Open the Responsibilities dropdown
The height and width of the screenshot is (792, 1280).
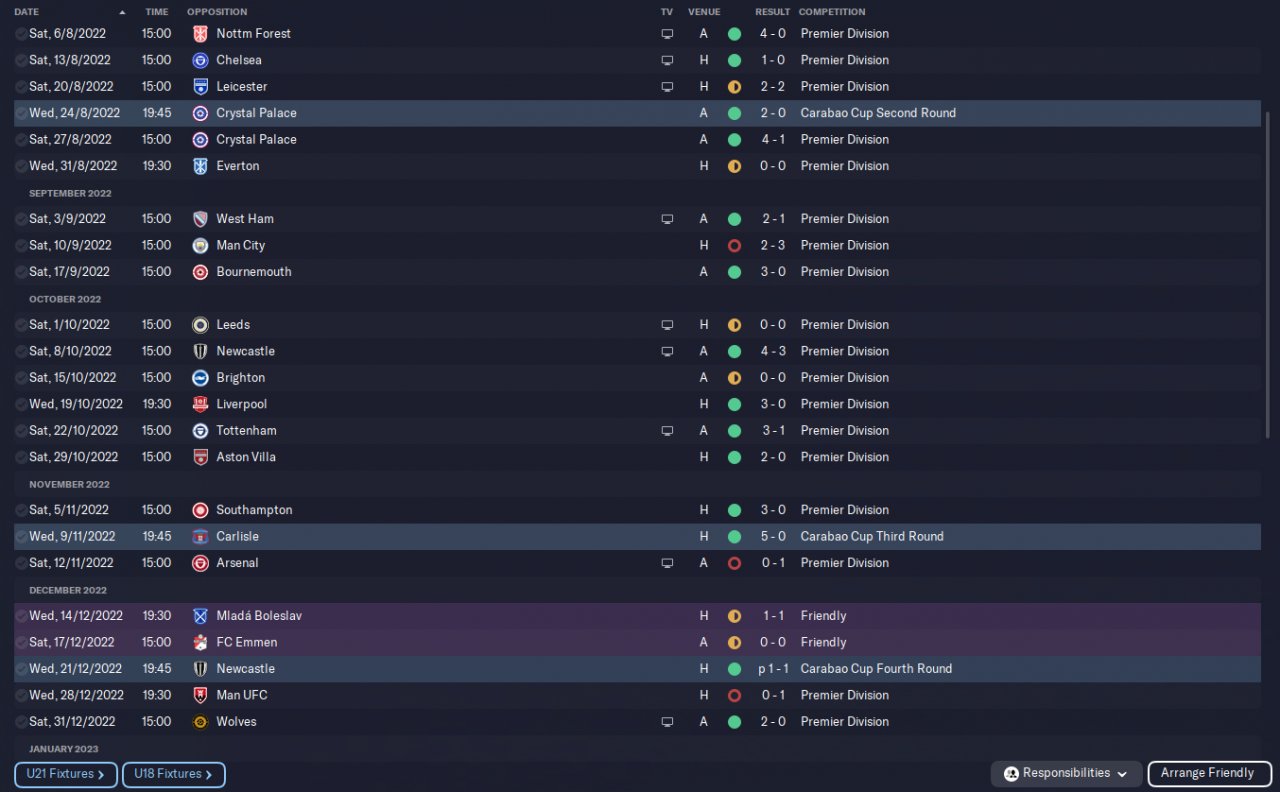1066,773
